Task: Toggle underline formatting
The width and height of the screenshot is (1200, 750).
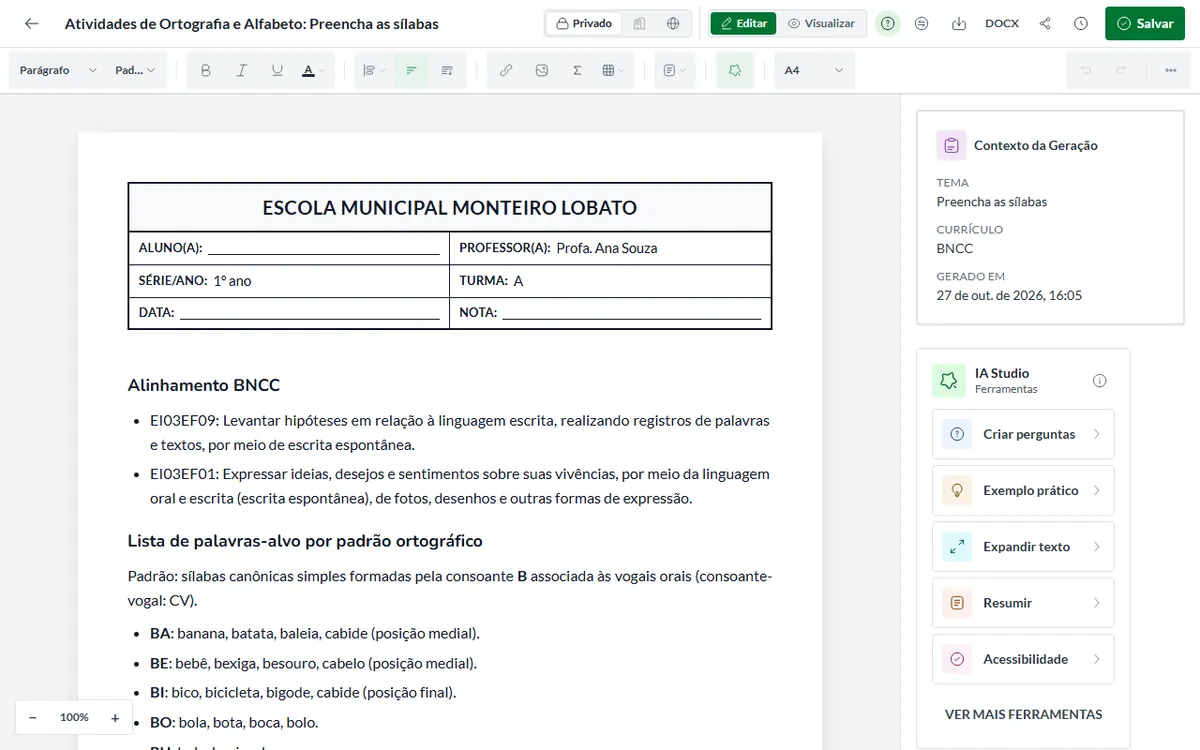Action: (x=277, y=70)
